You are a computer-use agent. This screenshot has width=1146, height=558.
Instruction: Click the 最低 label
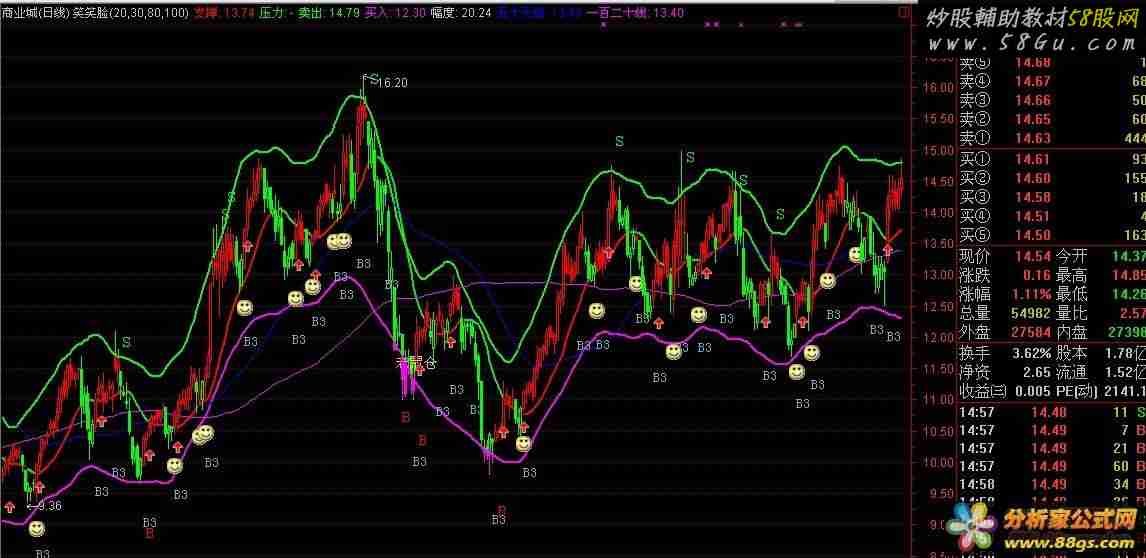point(1071,294)
